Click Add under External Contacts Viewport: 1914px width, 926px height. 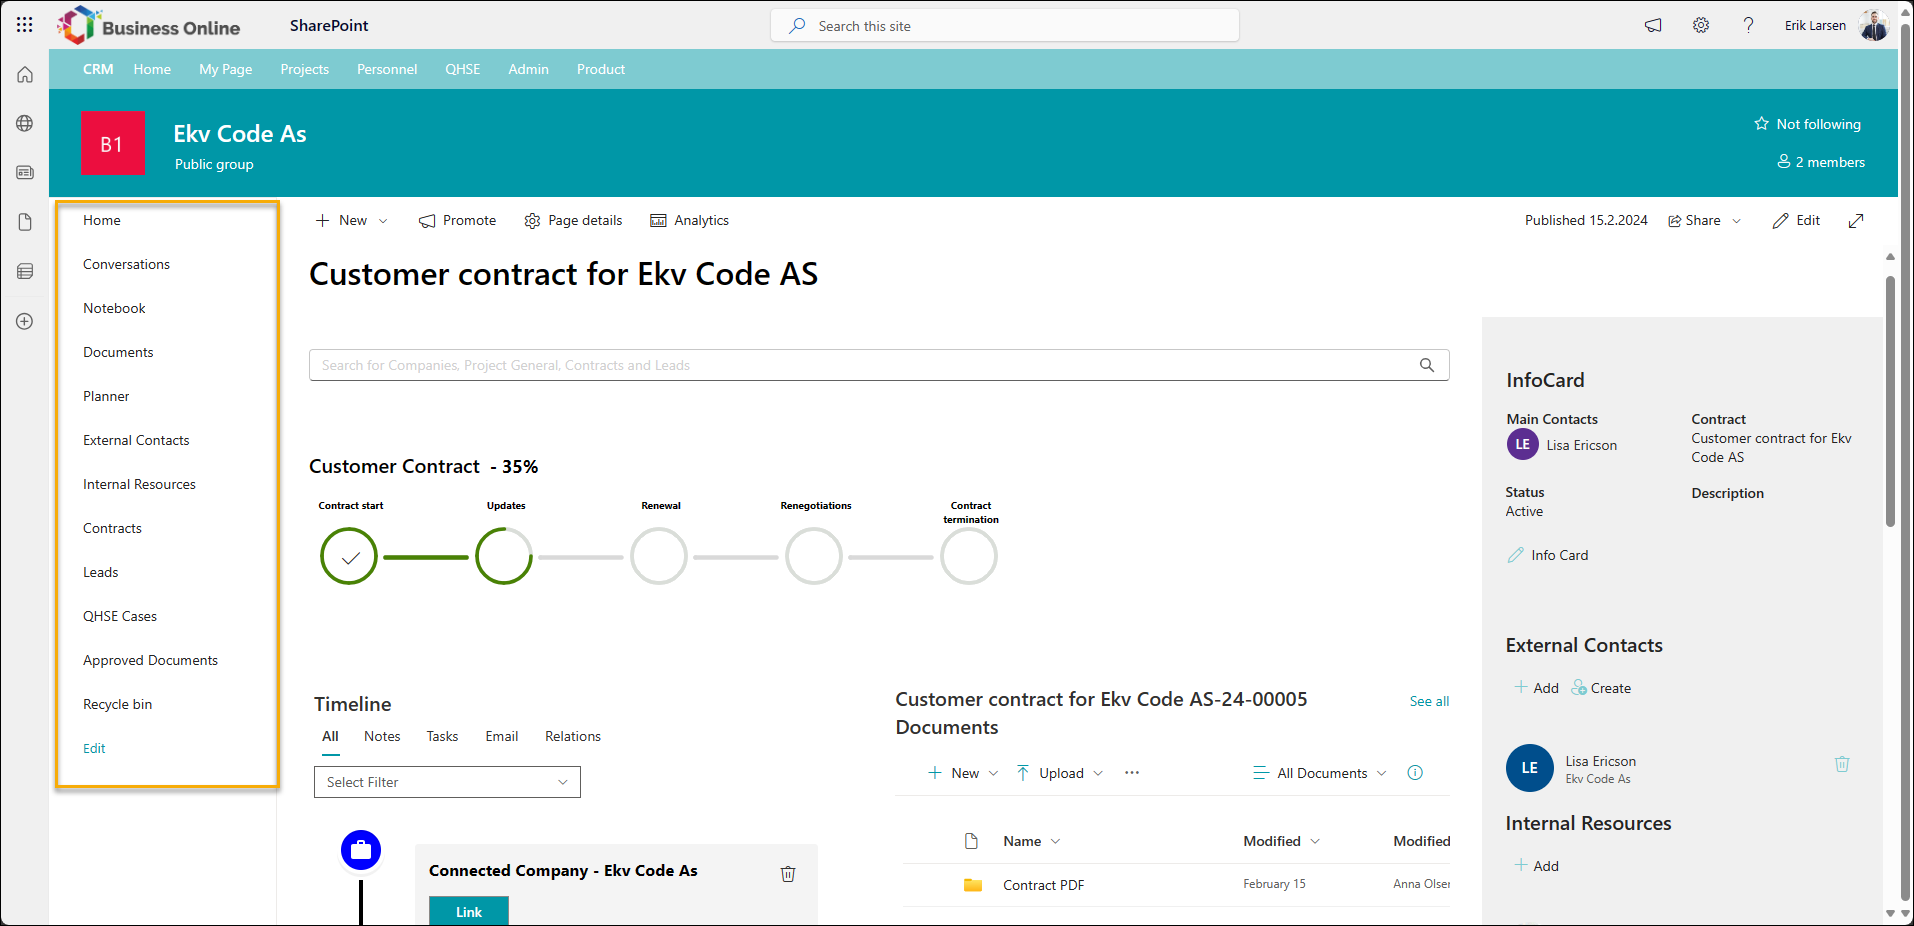[1537, 688]
